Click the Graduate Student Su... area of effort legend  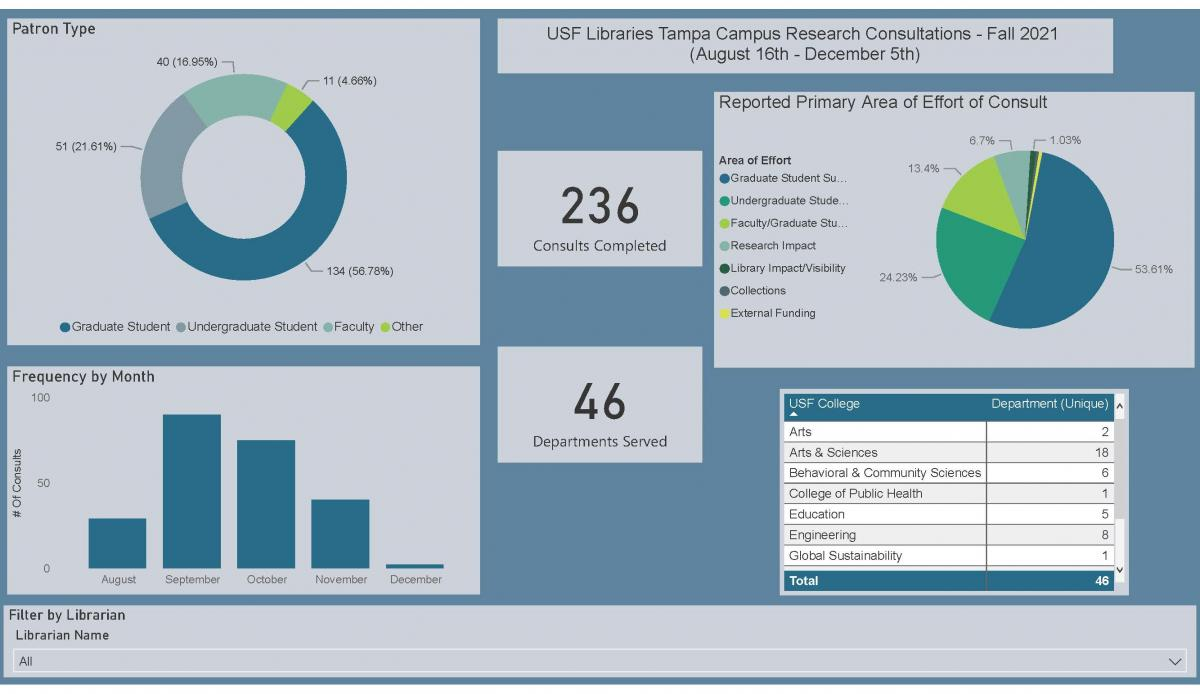coord(783,178)
